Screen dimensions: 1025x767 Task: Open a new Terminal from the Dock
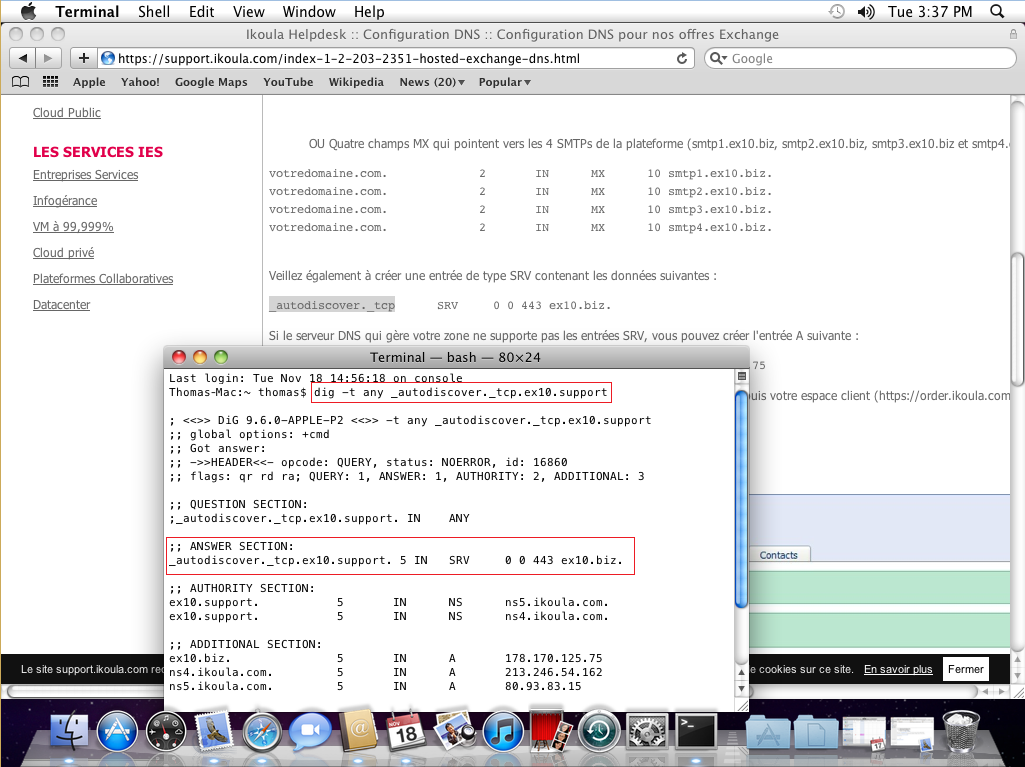point(694,730)
